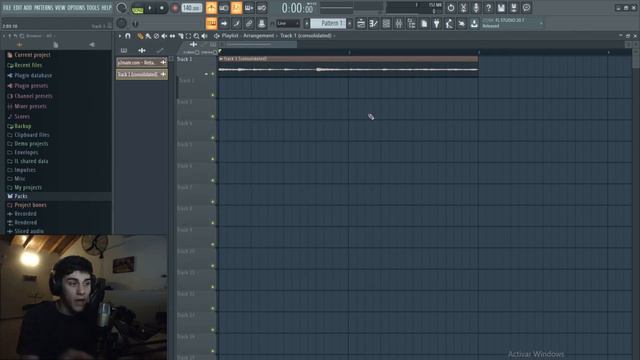Select the playlist Paint brush tool
640x360 pixels.
point(148,36)
